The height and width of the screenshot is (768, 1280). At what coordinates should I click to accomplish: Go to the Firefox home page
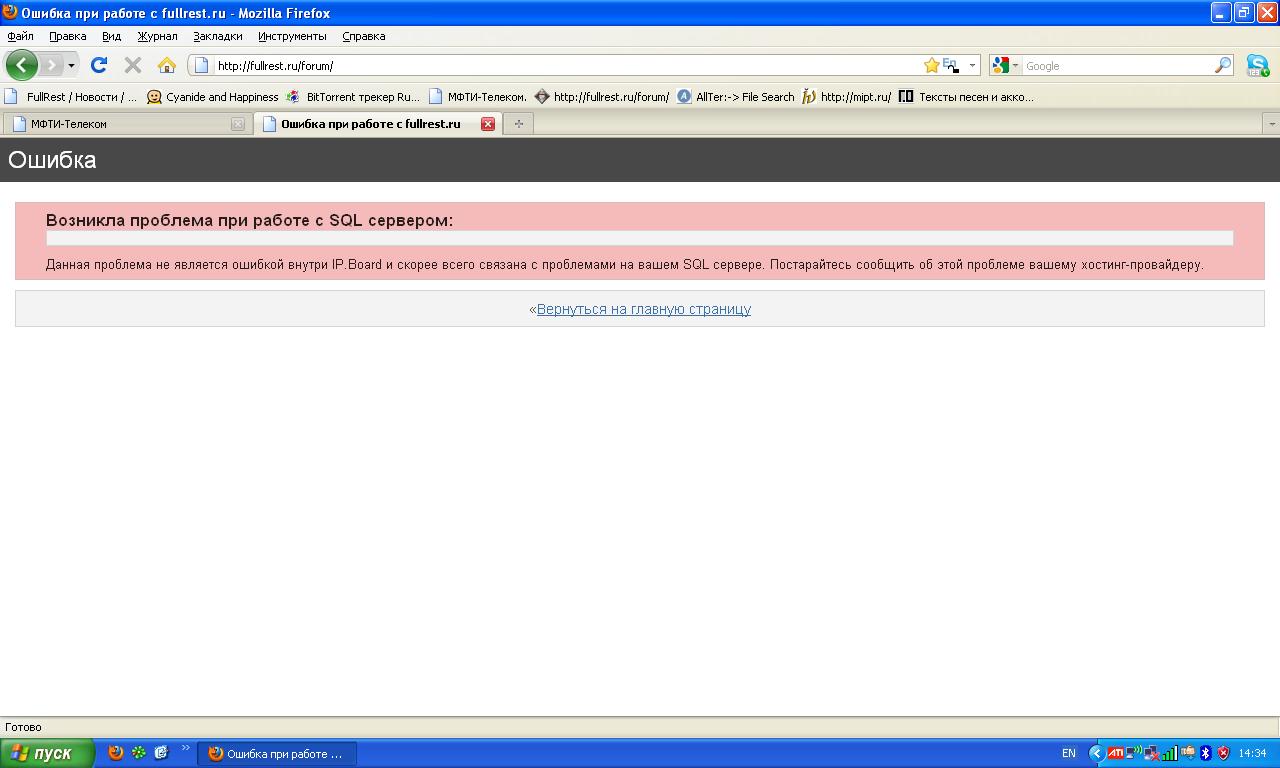tap(167, 65)
